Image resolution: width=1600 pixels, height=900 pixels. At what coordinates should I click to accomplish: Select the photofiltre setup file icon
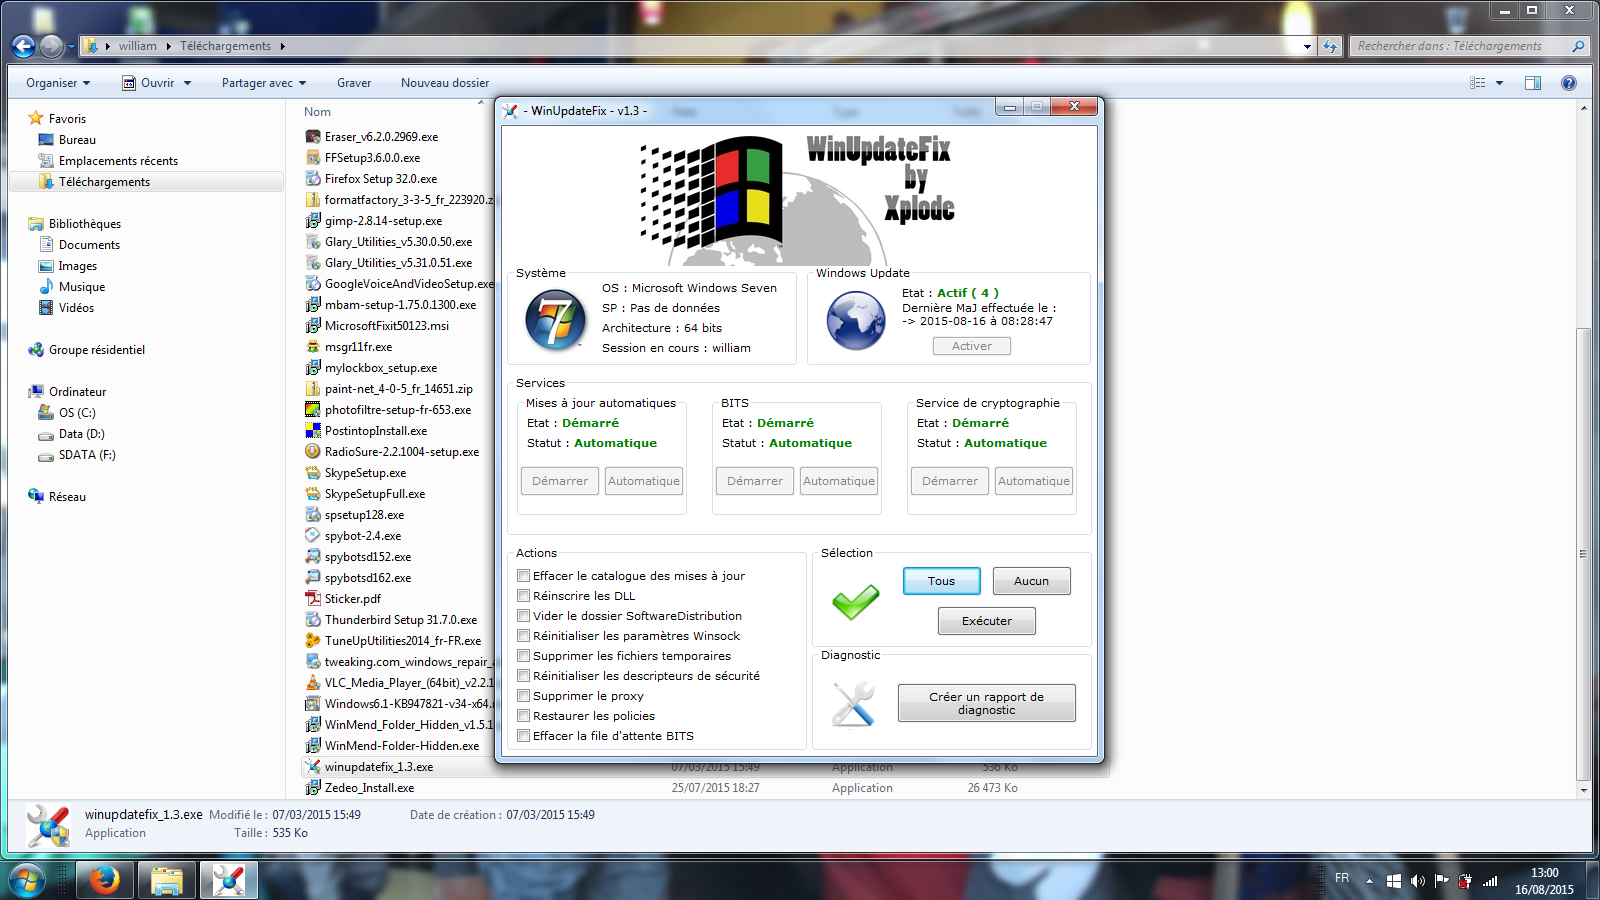point(313,410)
